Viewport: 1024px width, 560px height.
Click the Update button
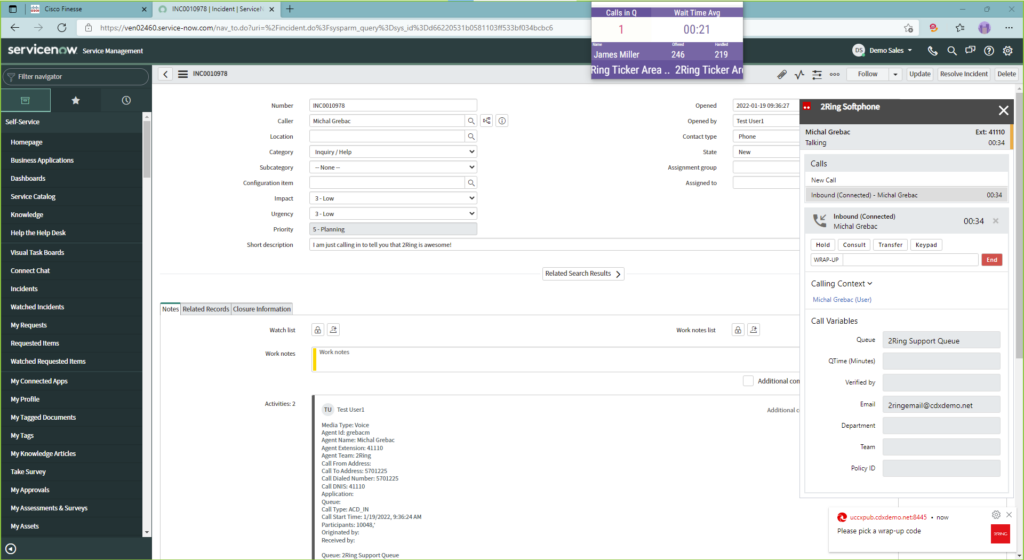tap(920, 74)
